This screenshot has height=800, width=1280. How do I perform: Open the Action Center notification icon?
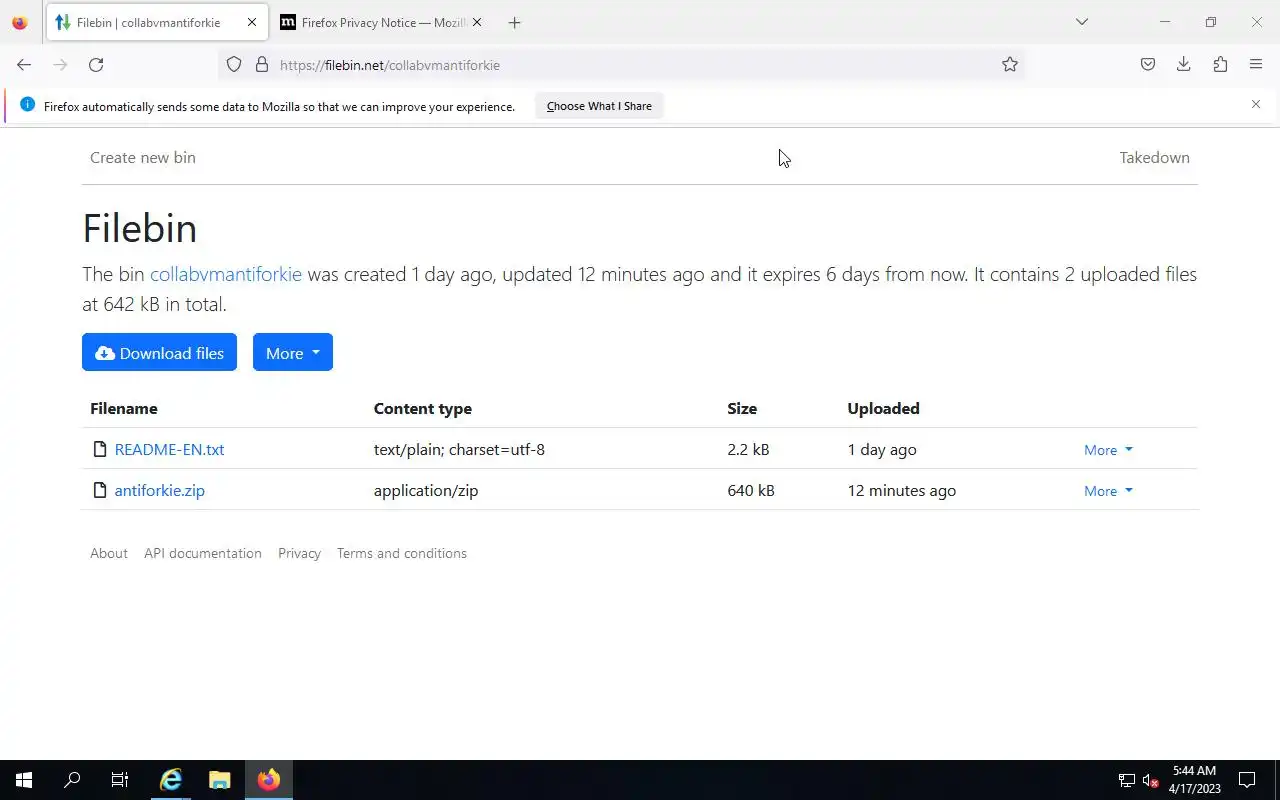[x=1247, y=780]
